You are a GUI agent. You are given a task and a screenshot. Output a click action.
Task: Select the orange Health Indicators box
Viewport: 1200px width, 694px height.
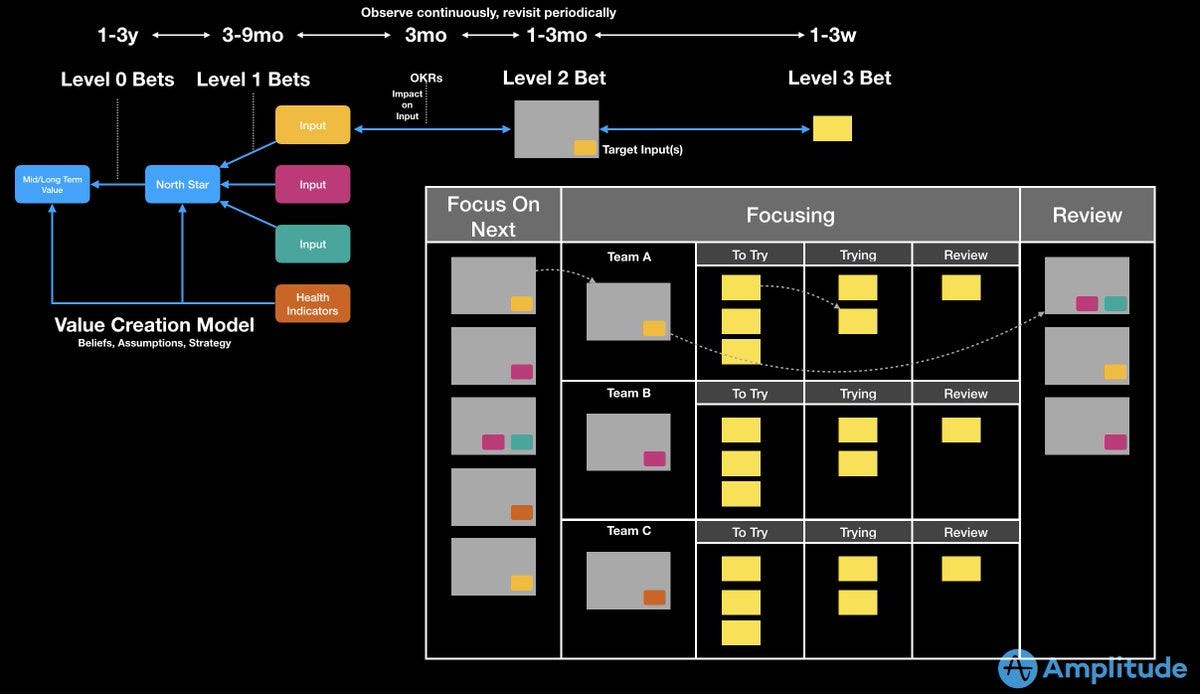313,304
